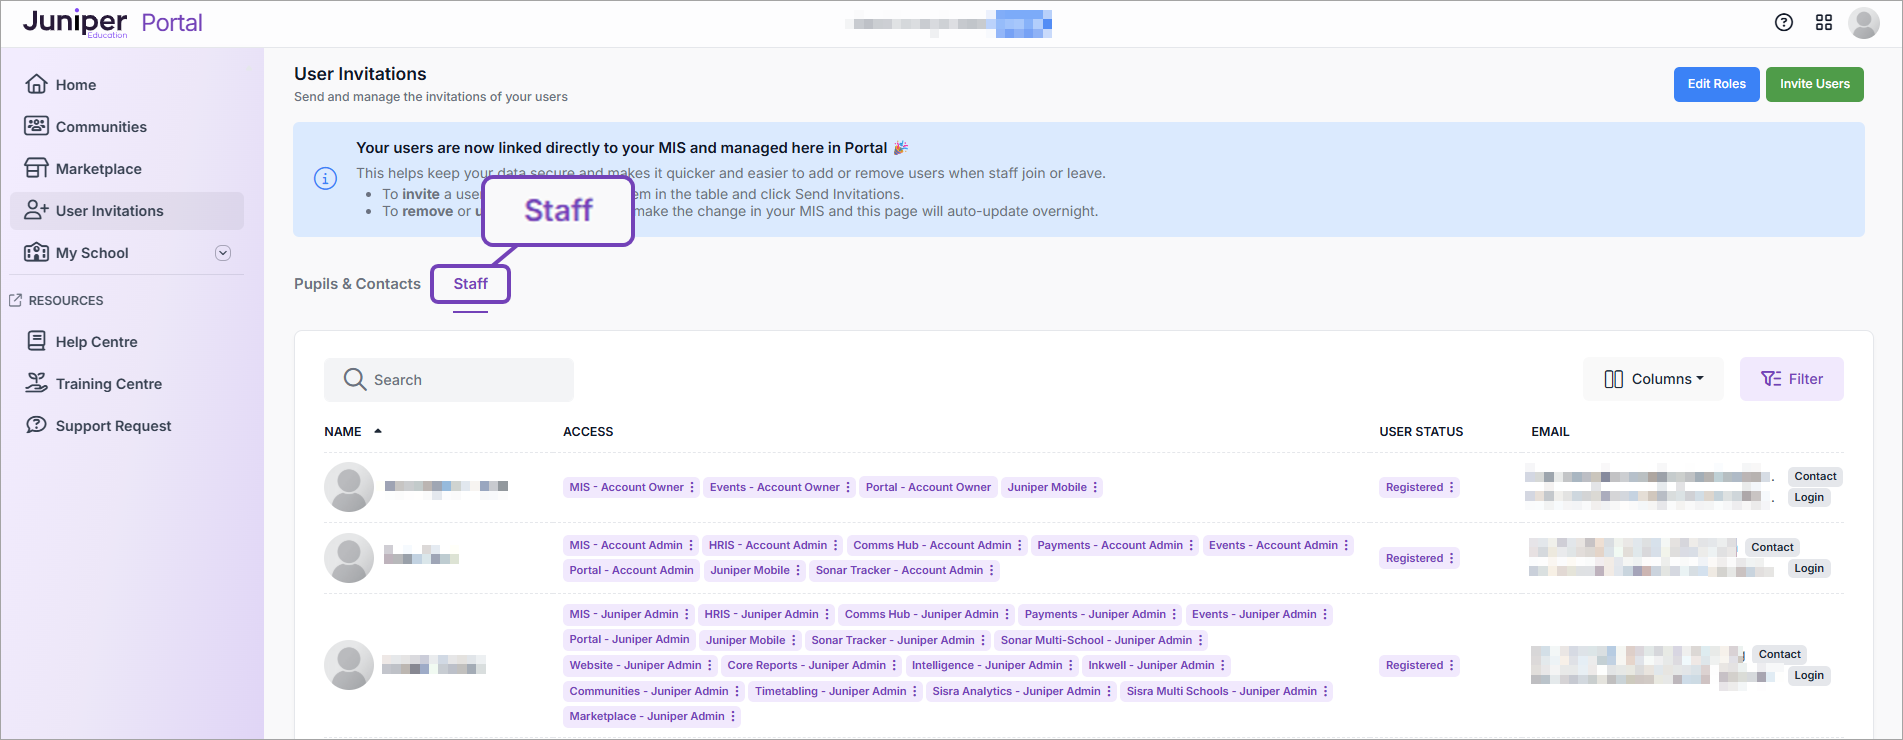Switch to the Pupils & Contacts tab

pos(357,284)
